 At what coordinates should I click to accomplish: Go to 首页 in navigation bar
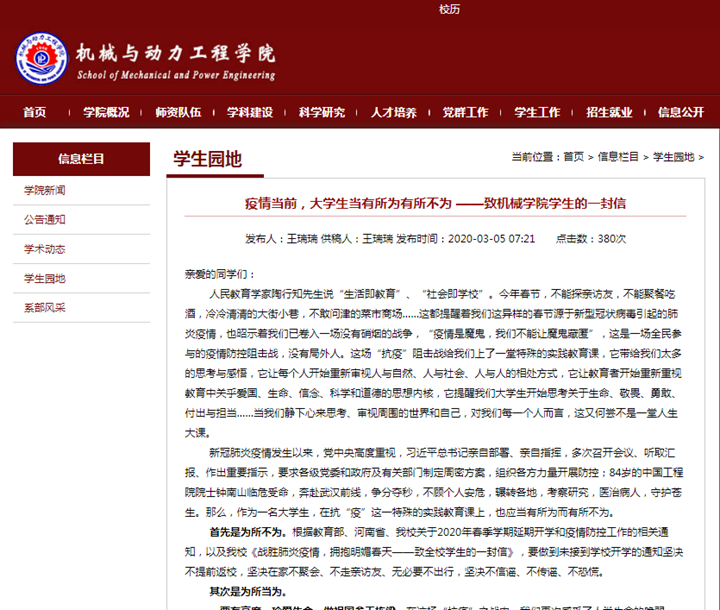tap(34, 112)
